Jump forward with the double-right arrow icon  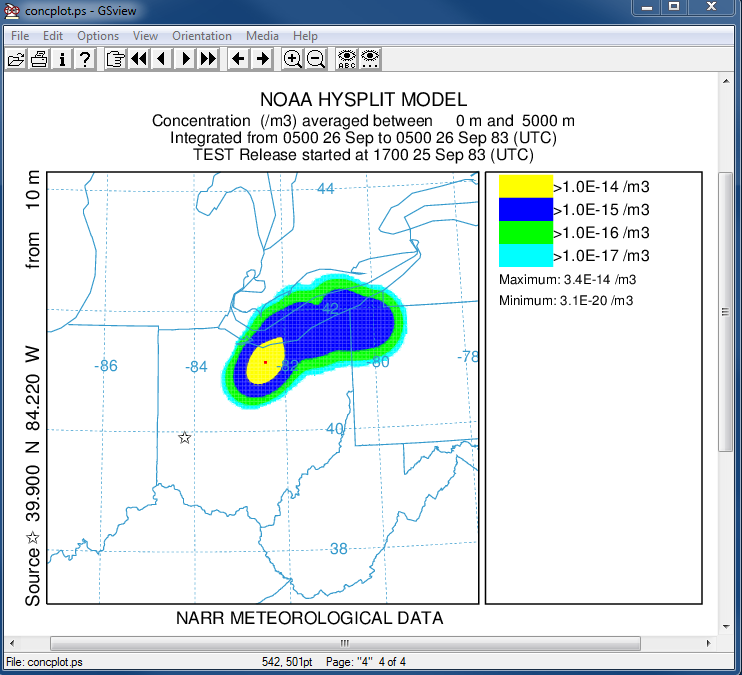tap(208, 59)
